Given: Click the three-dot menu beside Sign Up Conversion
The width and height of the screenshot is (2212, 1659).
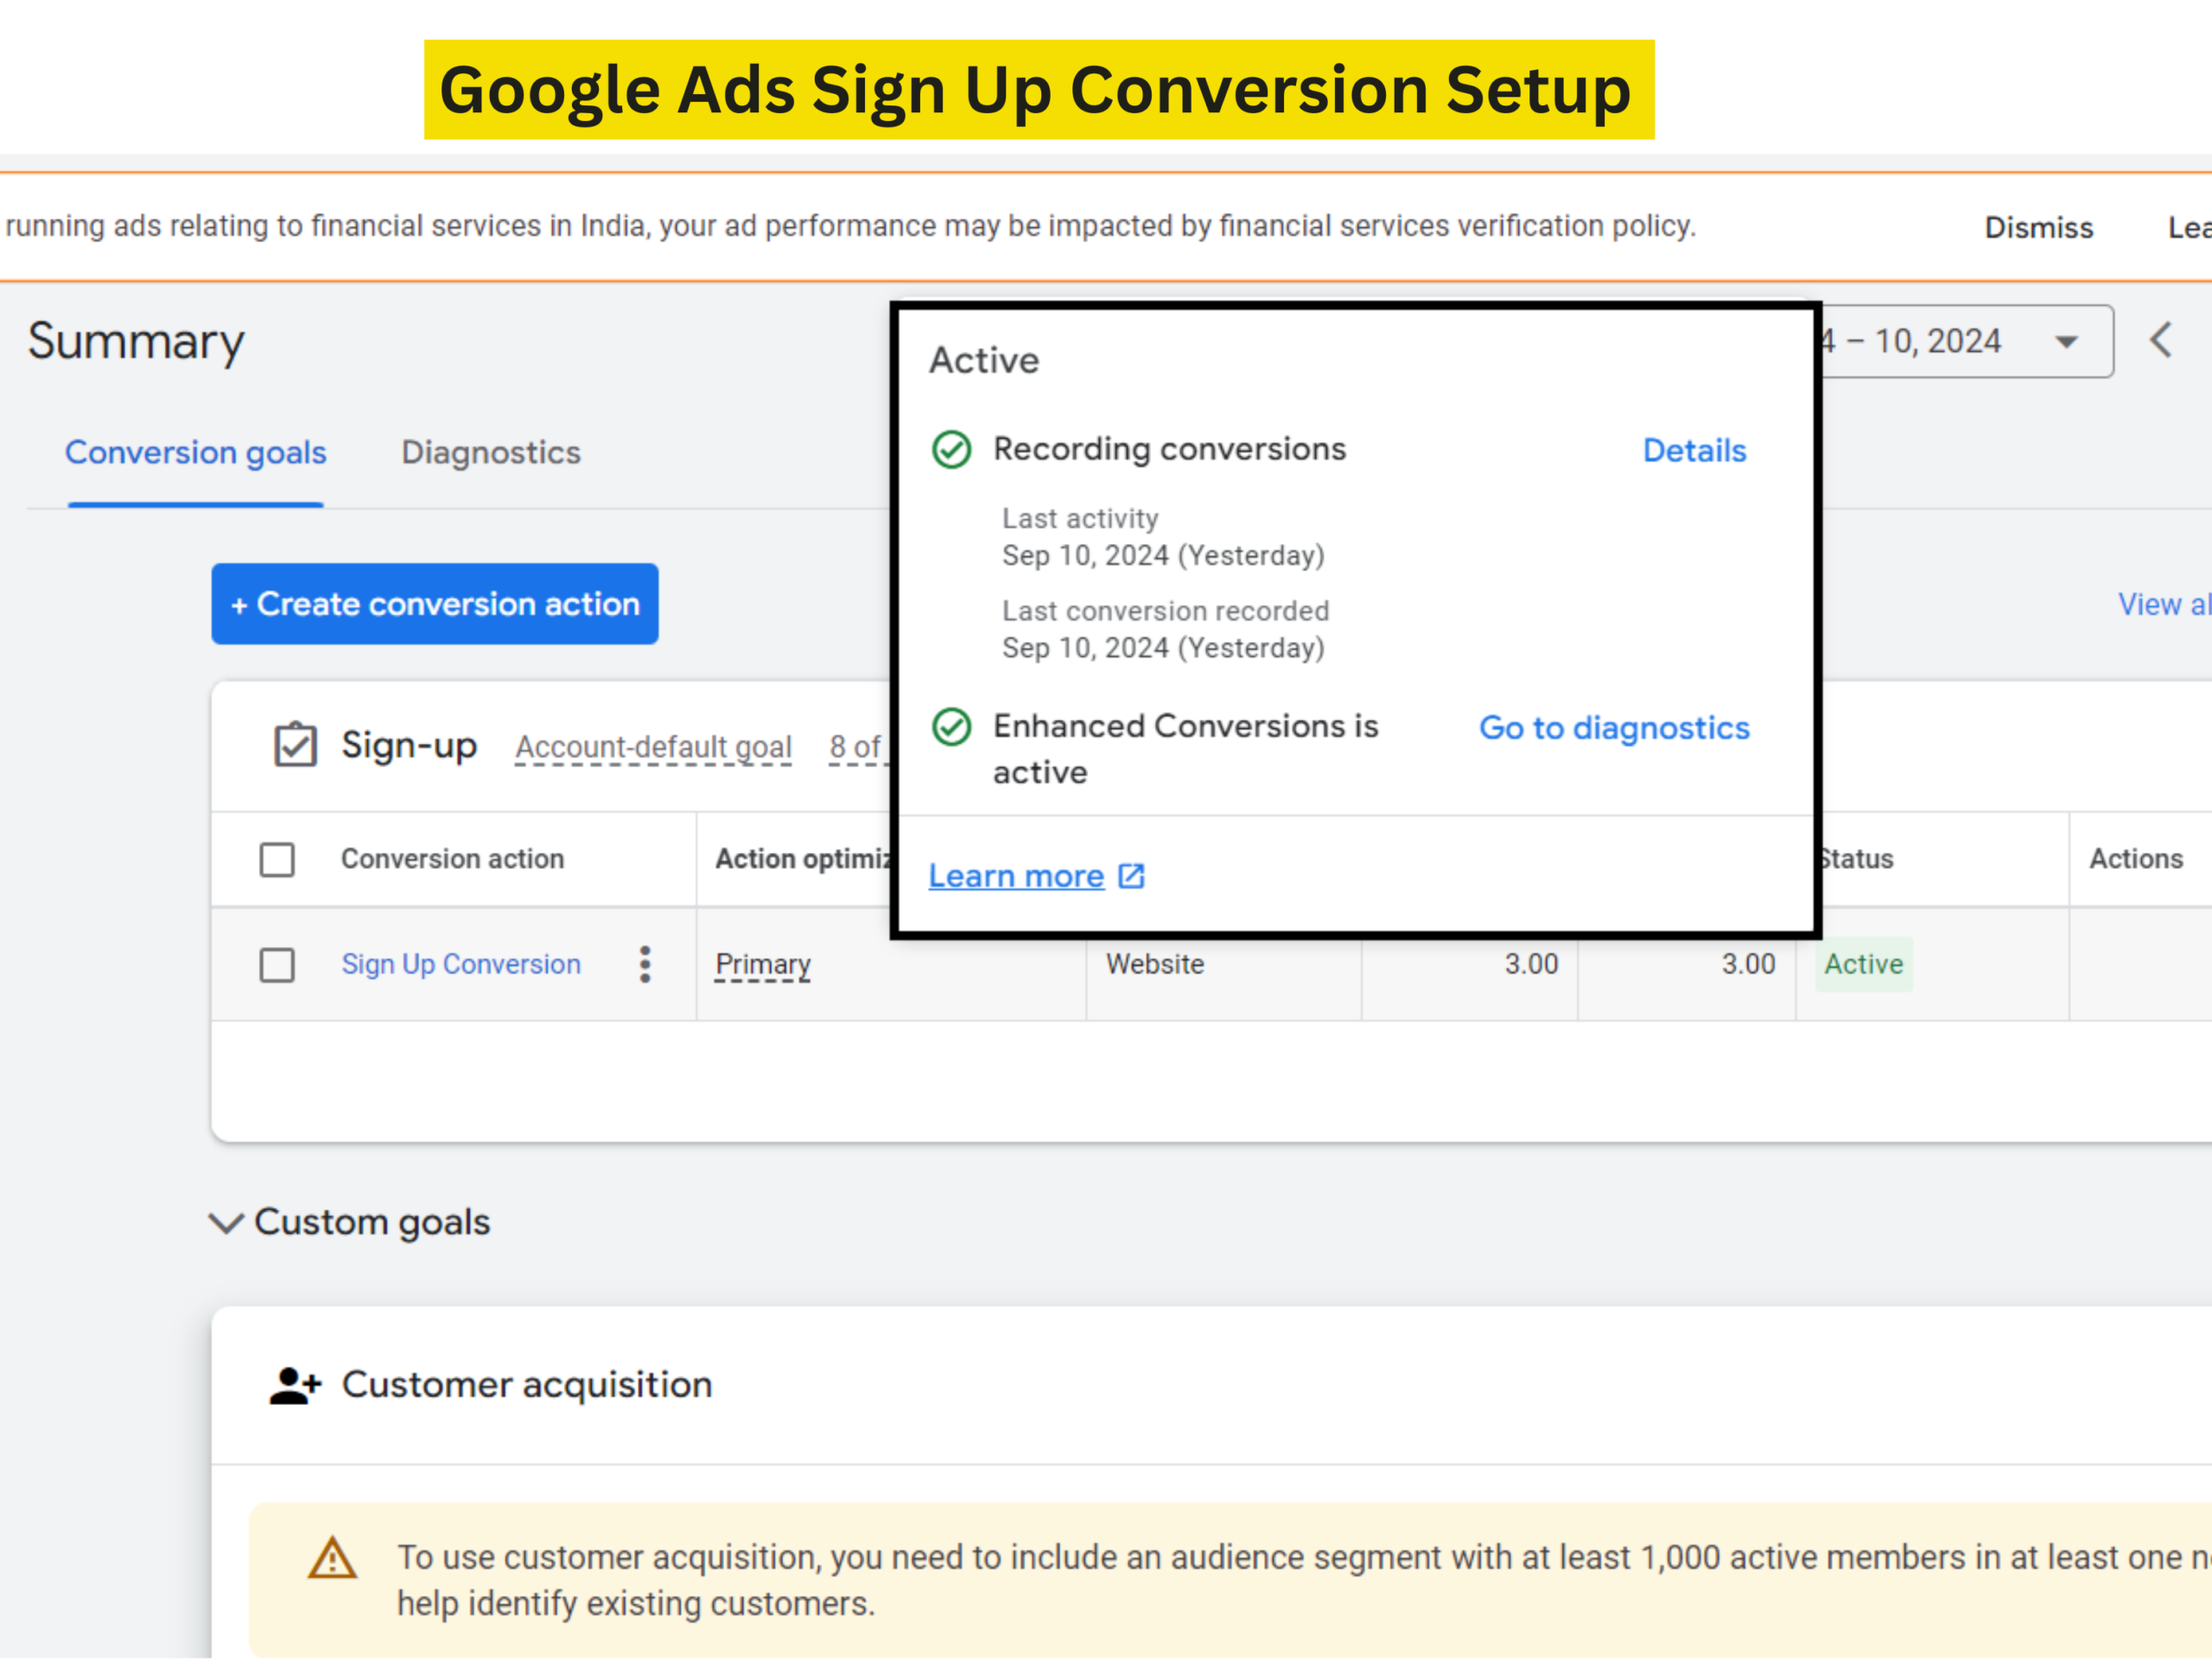Looking at the screenshot, I should tap(645, 964).
